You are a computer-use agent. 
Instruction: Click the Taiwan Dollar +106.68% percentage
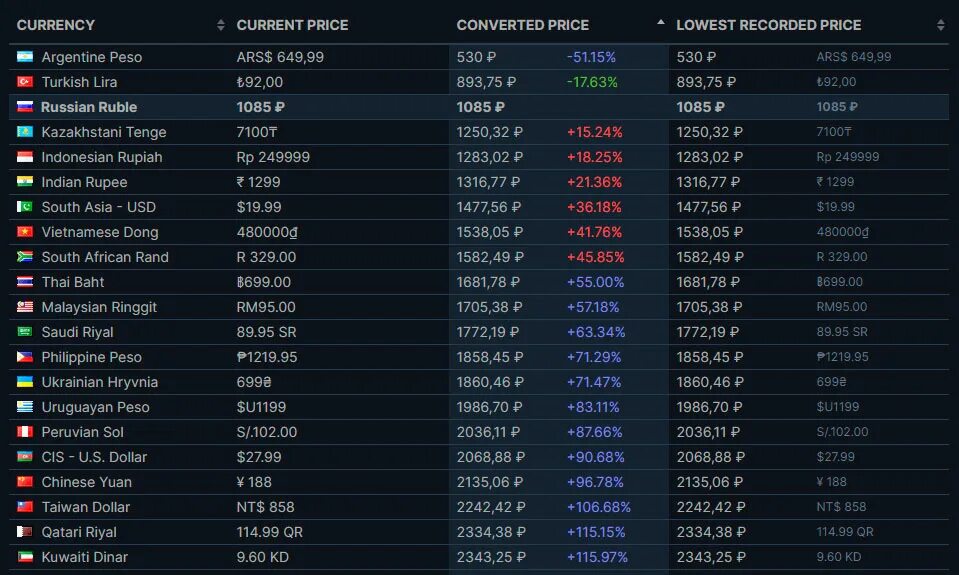coord(599,507)
